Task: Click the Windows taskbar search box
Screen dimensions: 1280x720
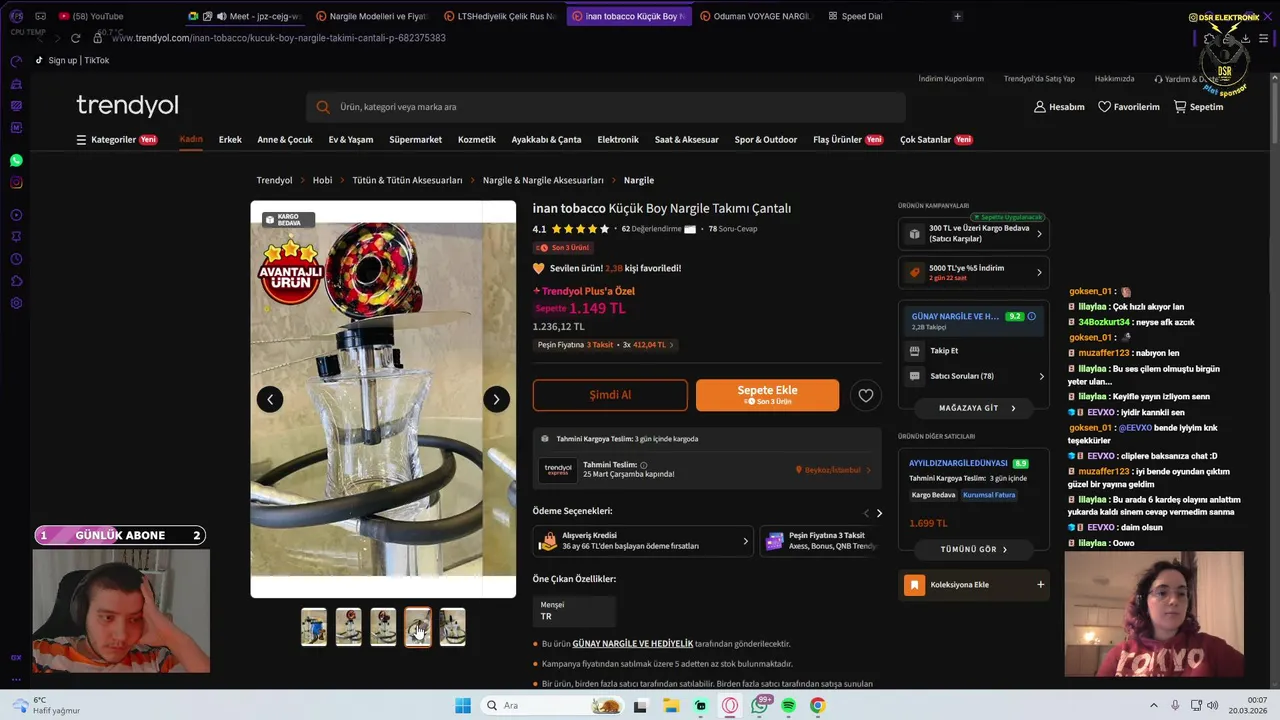Action: (552, 706)
